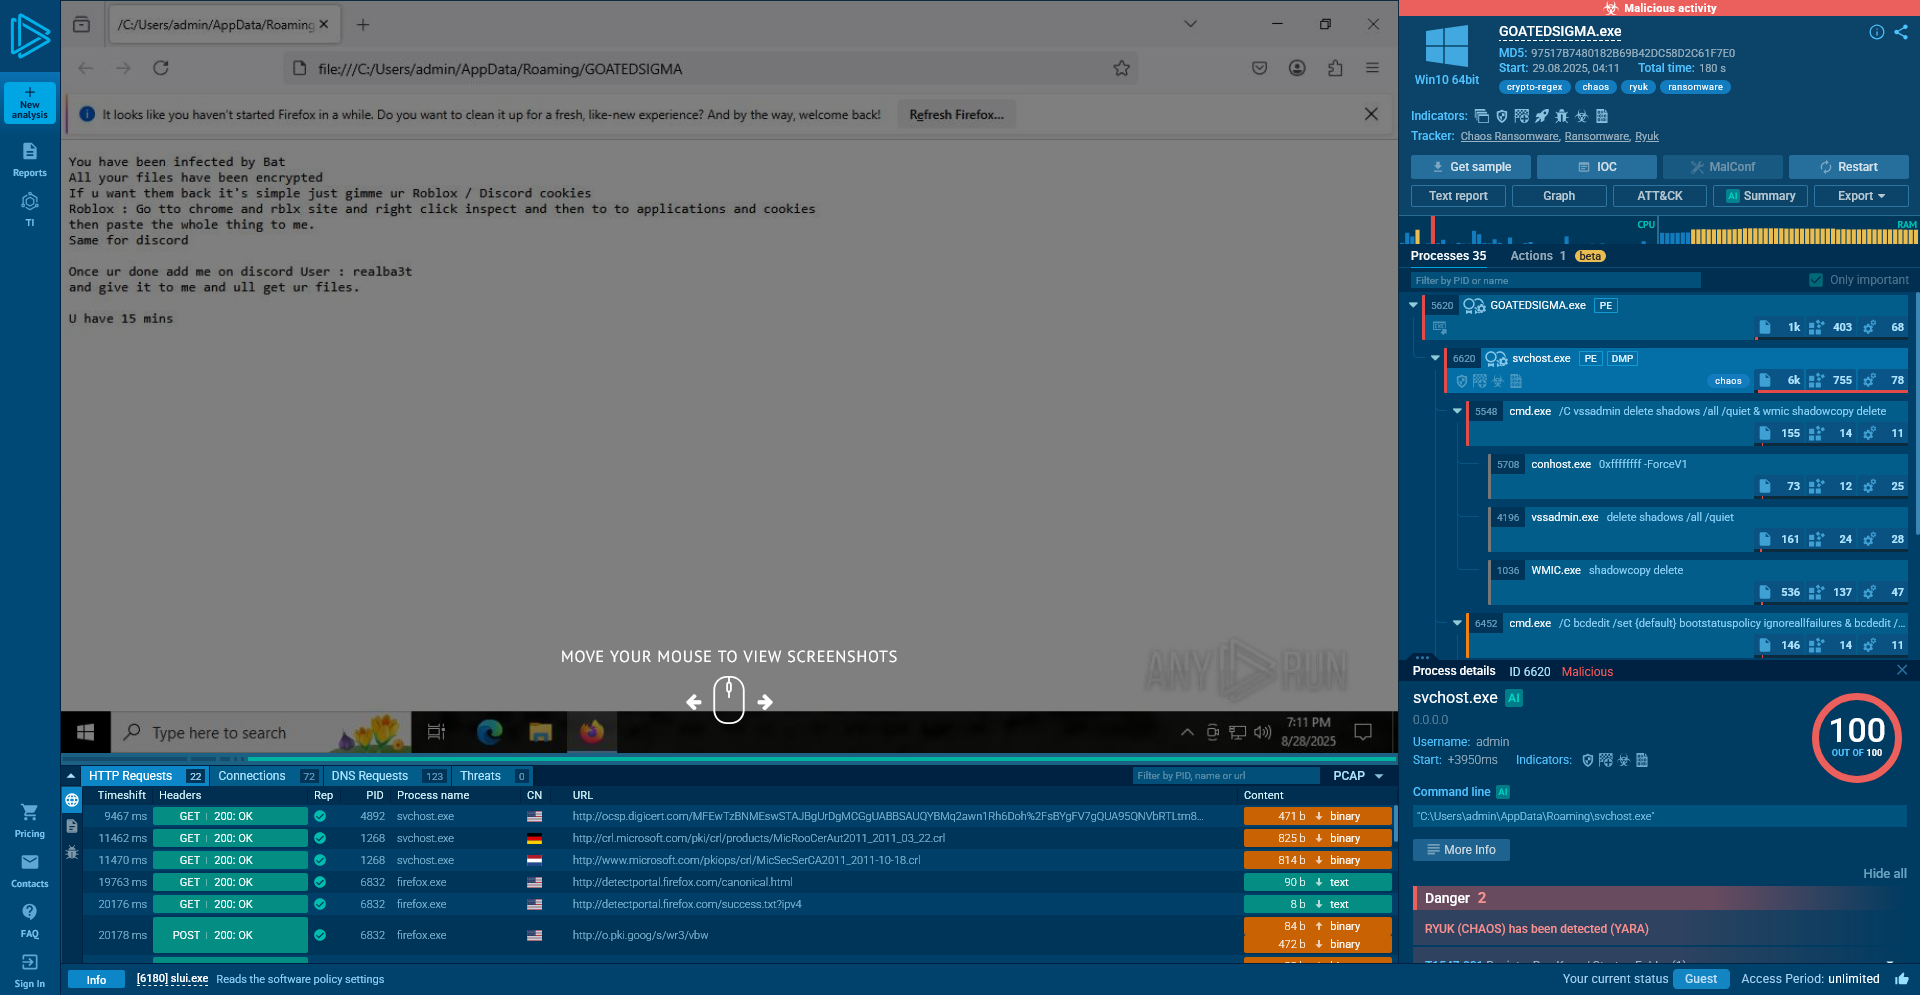
Task: Open the PCAP dropdown arrow
Action: [1380, 776]
